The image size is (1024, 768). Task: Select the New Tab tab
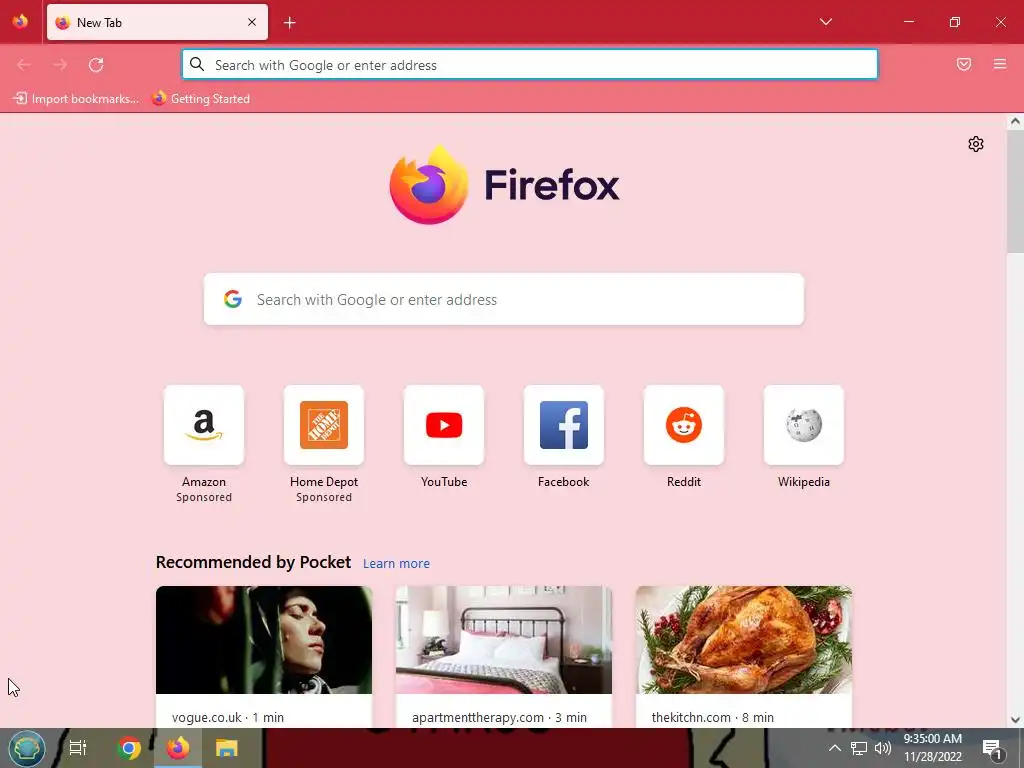pyautogui.click(x=157, y=22)
